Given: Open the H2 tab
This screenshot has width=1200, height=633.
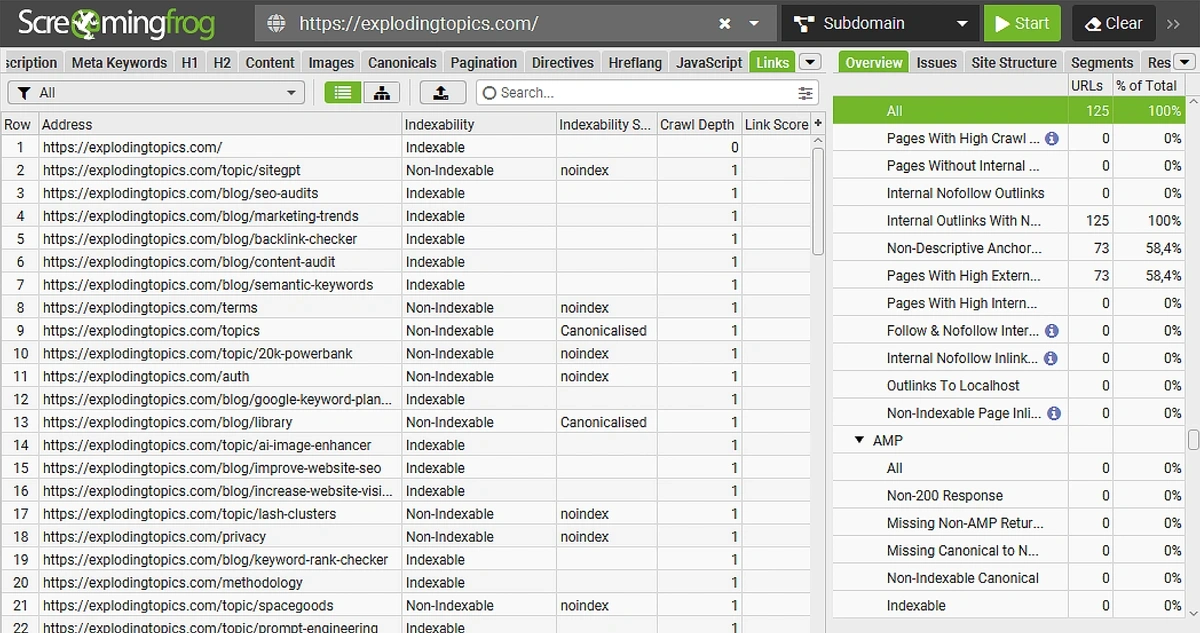Looking at the screenshot, I should (222, 62).
